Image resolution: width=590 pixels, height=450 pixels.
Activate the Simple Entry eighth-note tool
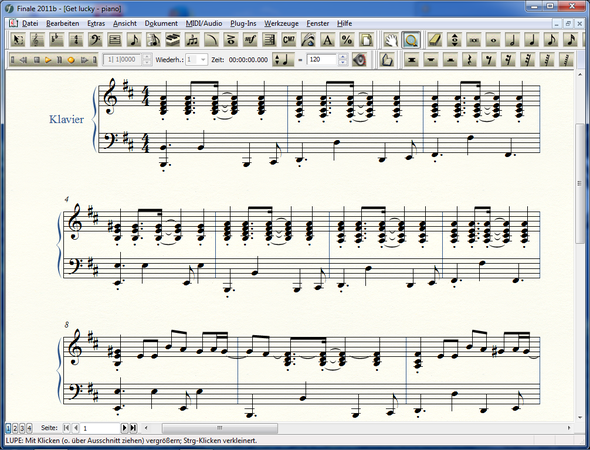(x=134, y=40)
